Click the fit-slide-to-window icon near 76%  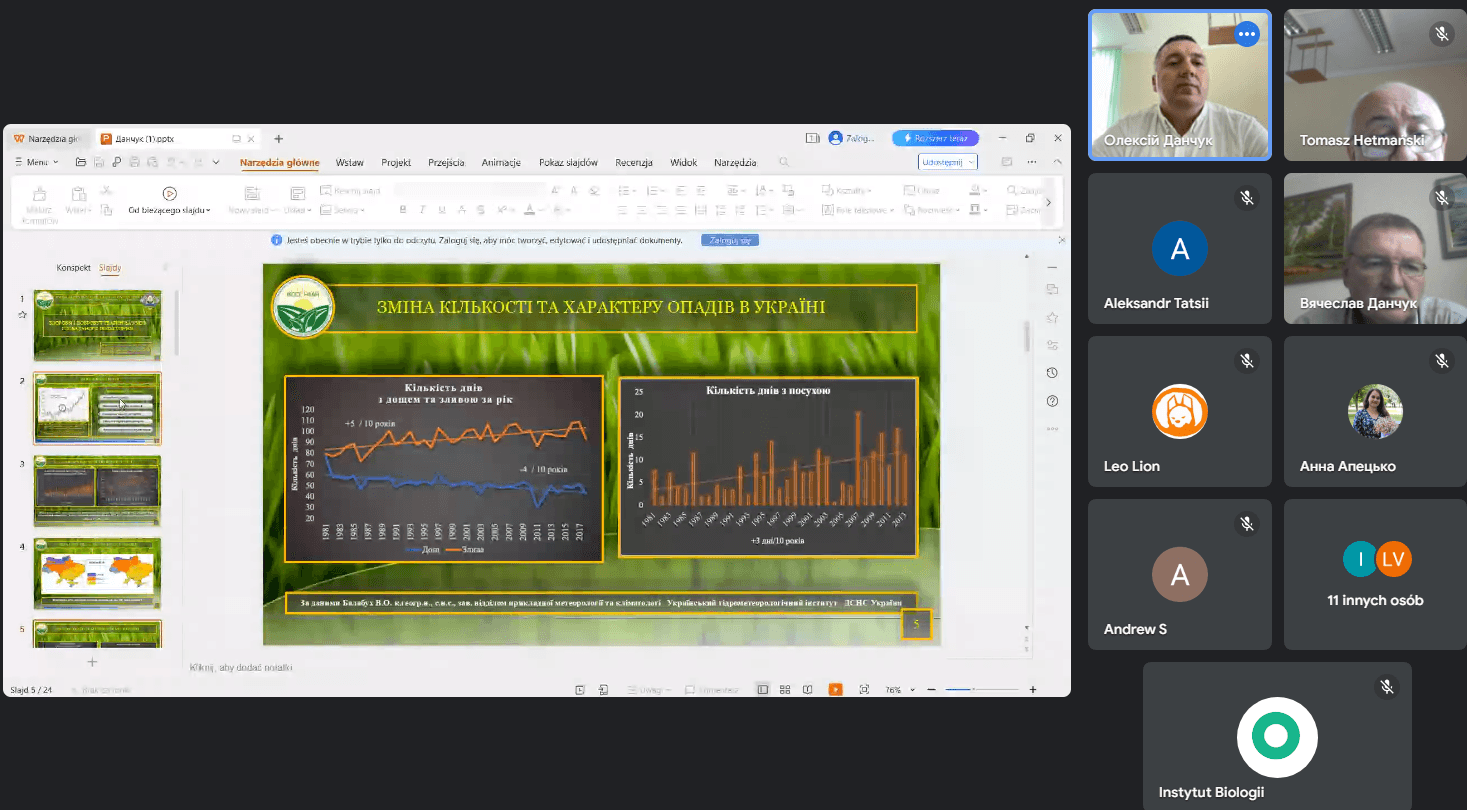pyautogui.click(x=864, y=690)
